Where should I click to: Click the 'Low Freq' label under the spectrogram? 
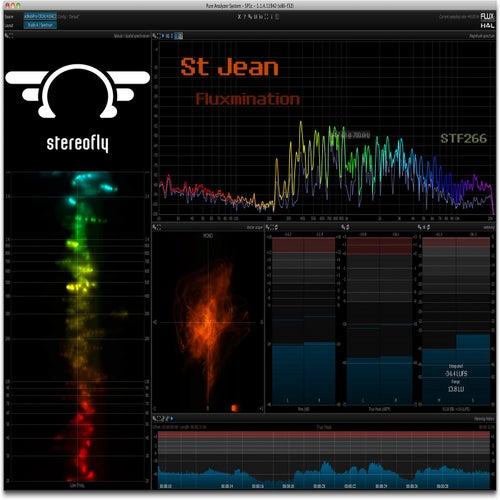77,485
